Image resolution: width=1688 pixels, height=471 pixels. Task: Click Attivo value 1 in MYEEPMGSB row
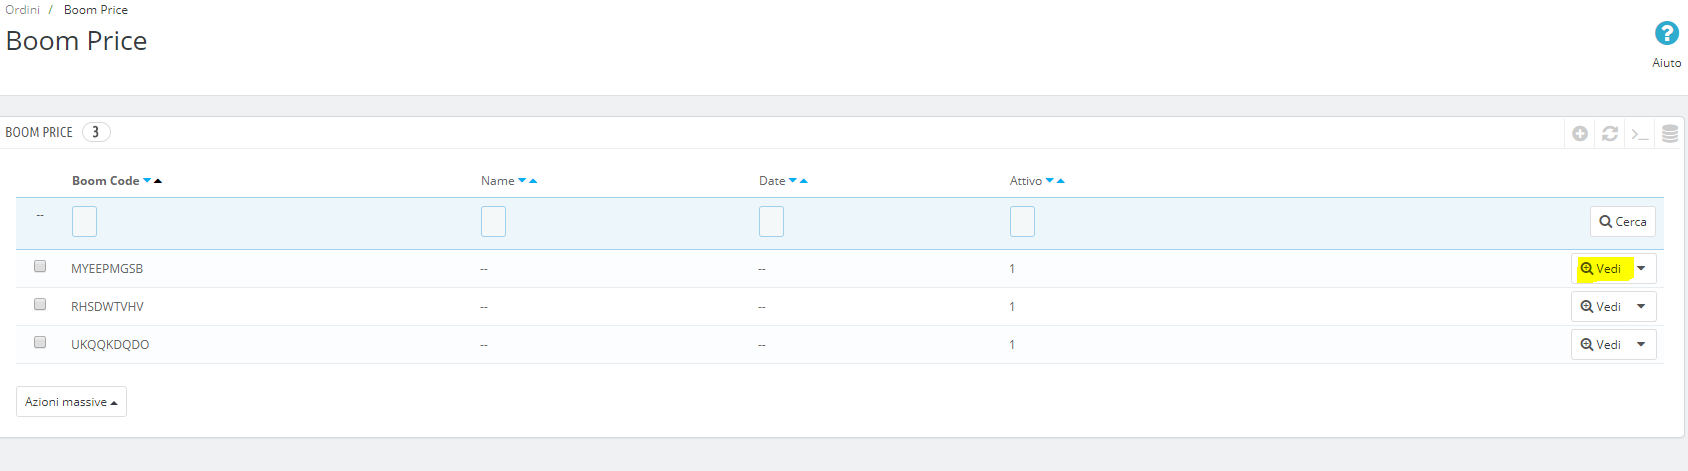(x=1012, y=269)
